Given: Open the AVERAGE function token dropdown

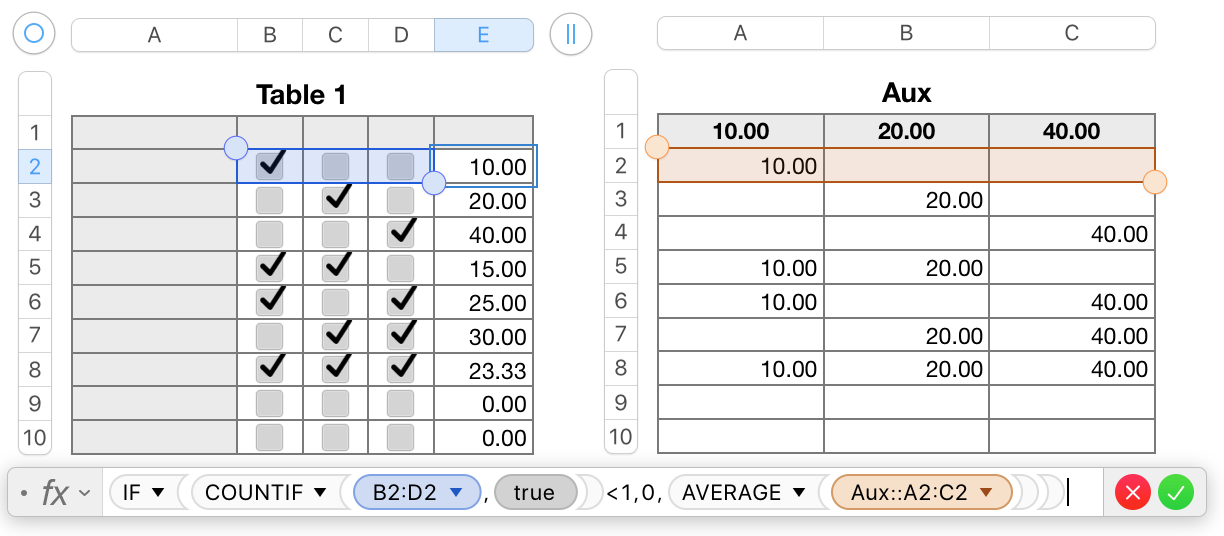Looking at the screenshot, I should pos(798,492).
